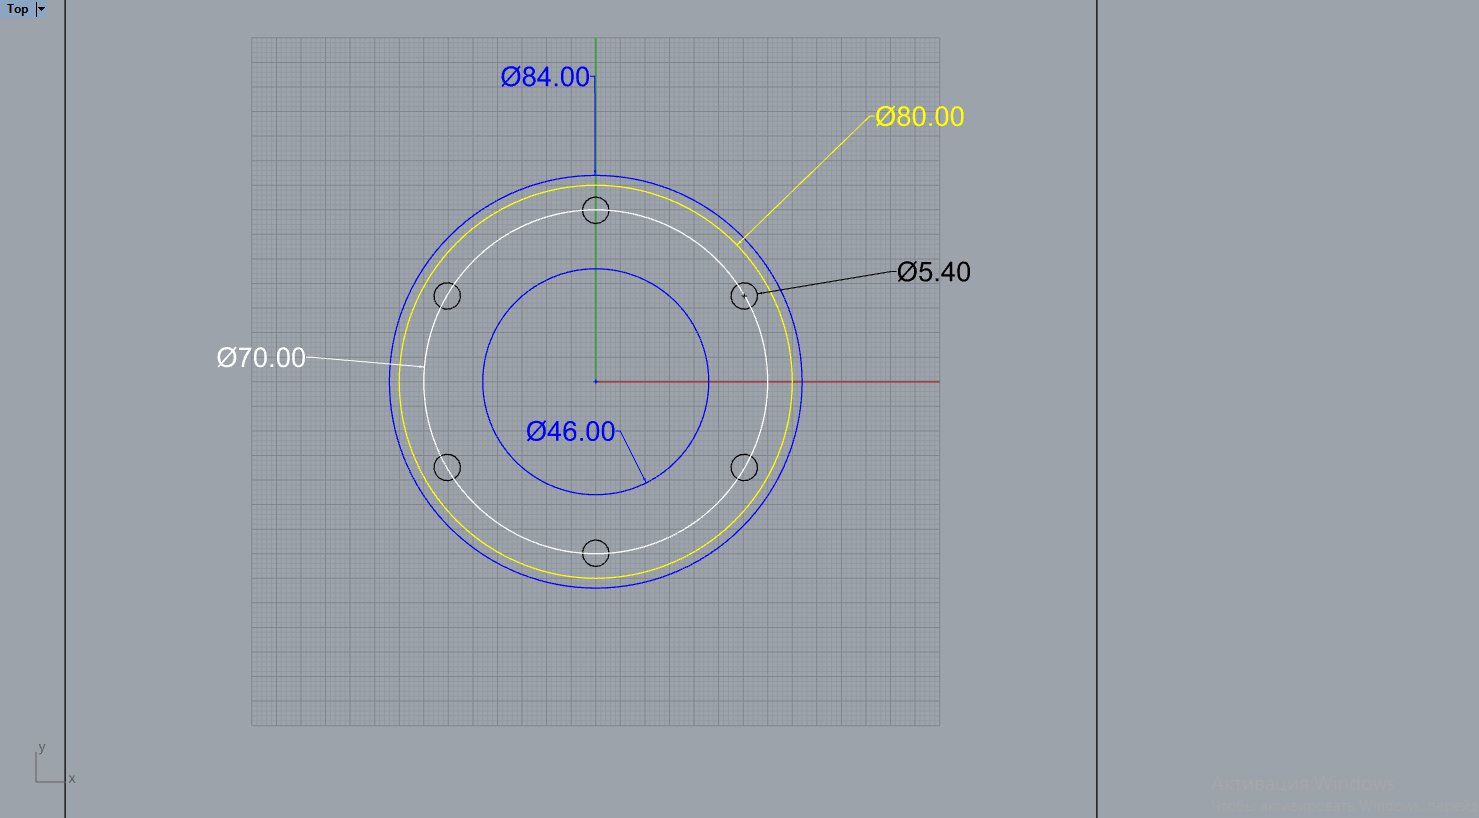Select the Ø46.00 dimension text
The image size is (1479, 818).
[570, 432]
